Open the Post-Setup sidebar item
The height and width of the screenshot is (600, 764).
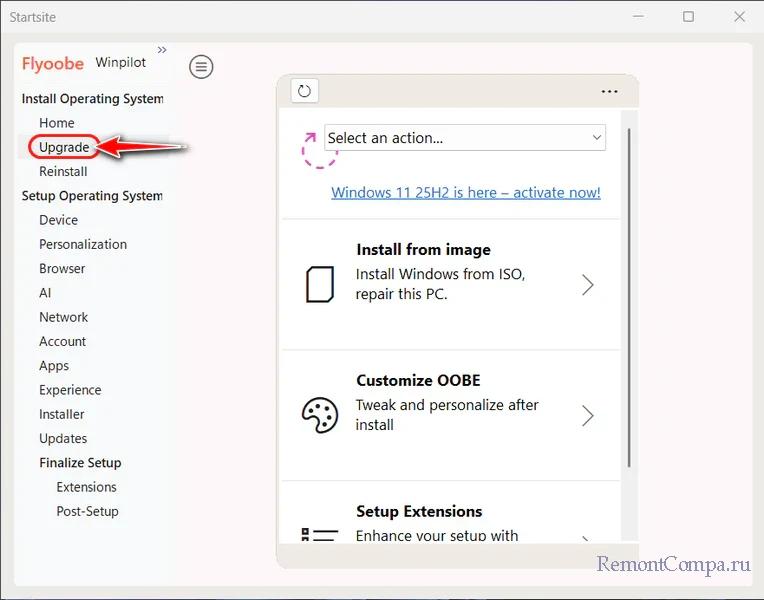tap(87, 511)
